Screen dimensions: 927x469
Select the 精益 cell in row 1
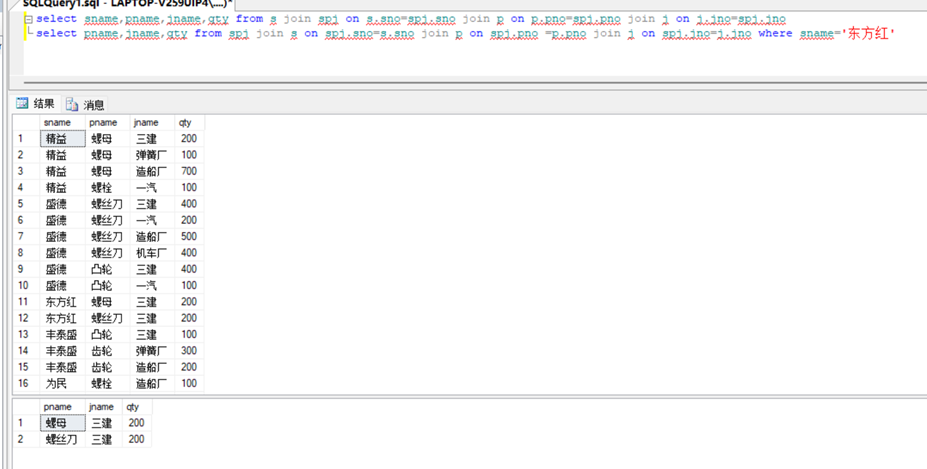tap(63, 139)
